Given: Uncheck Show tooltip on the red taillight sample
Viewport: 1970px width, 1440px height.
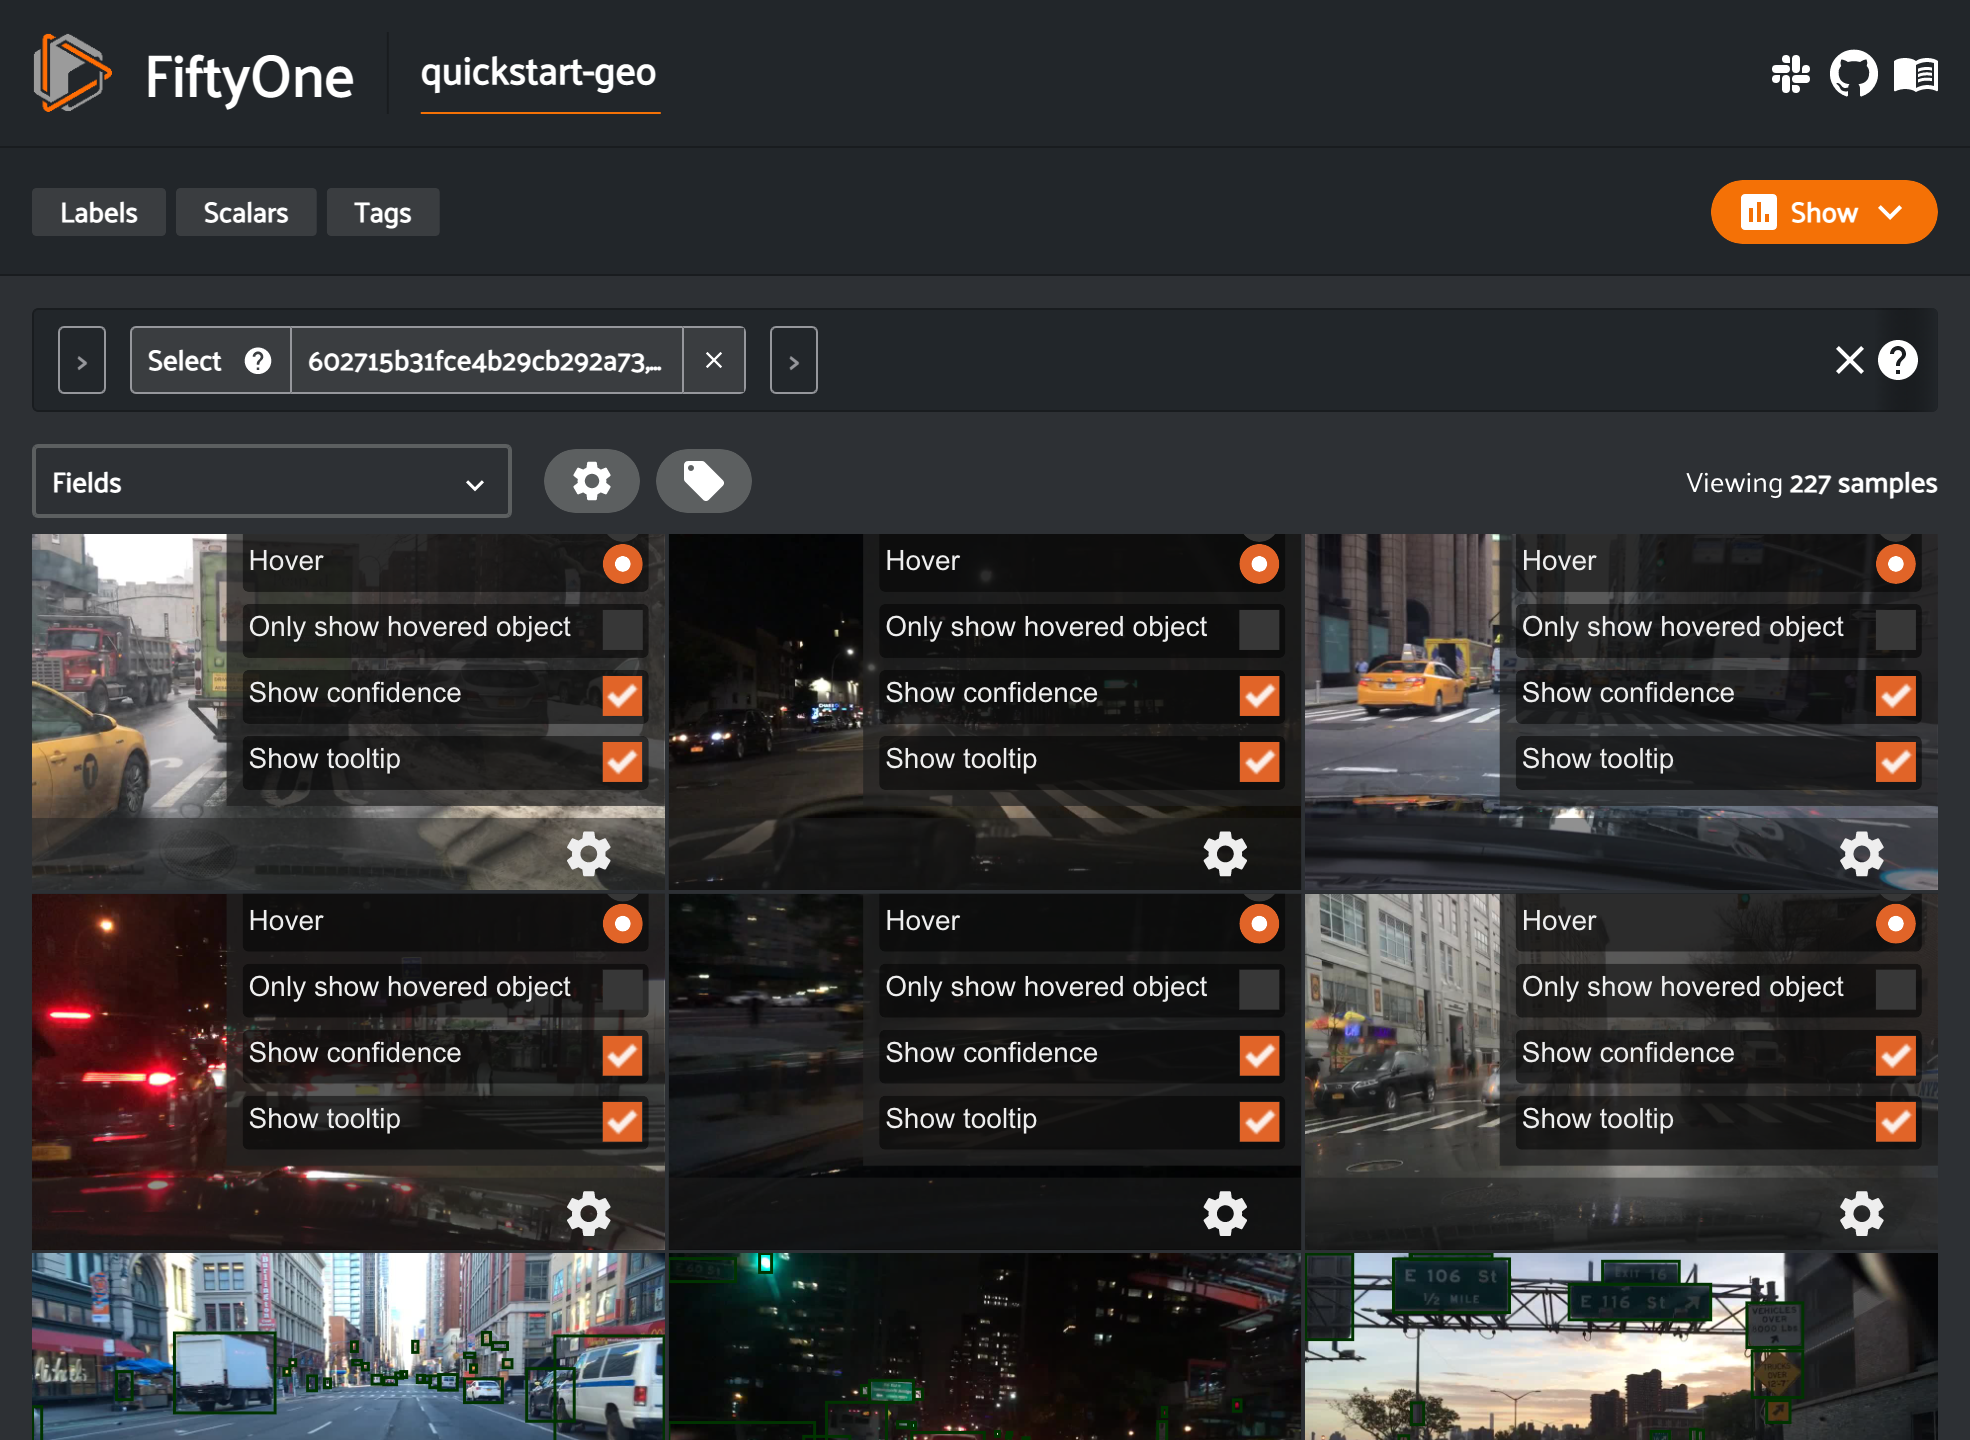Looking at the screenshot, I should pyautogui.click(x=622, y=1121).
